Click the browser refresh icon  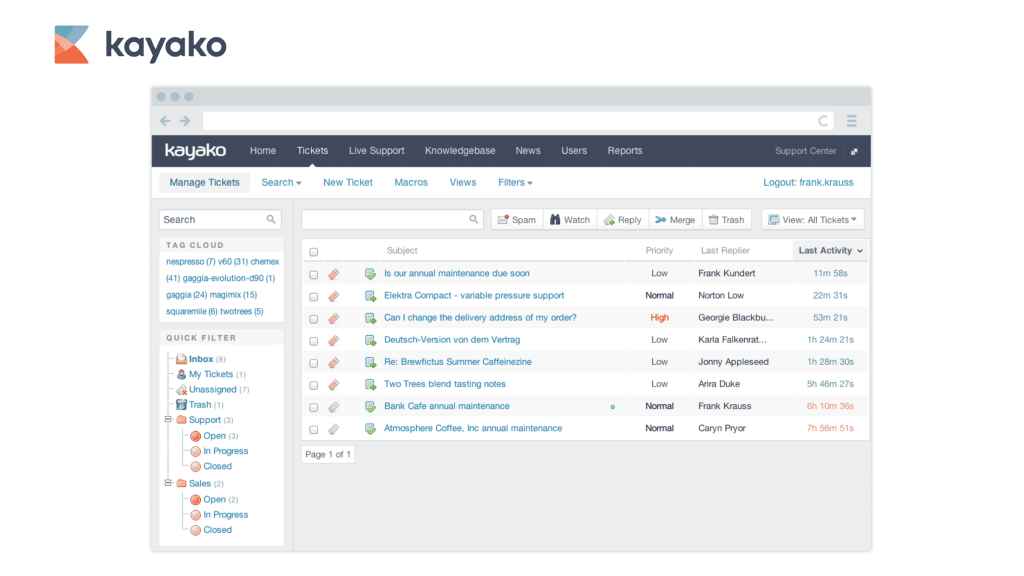click(823, 121)
